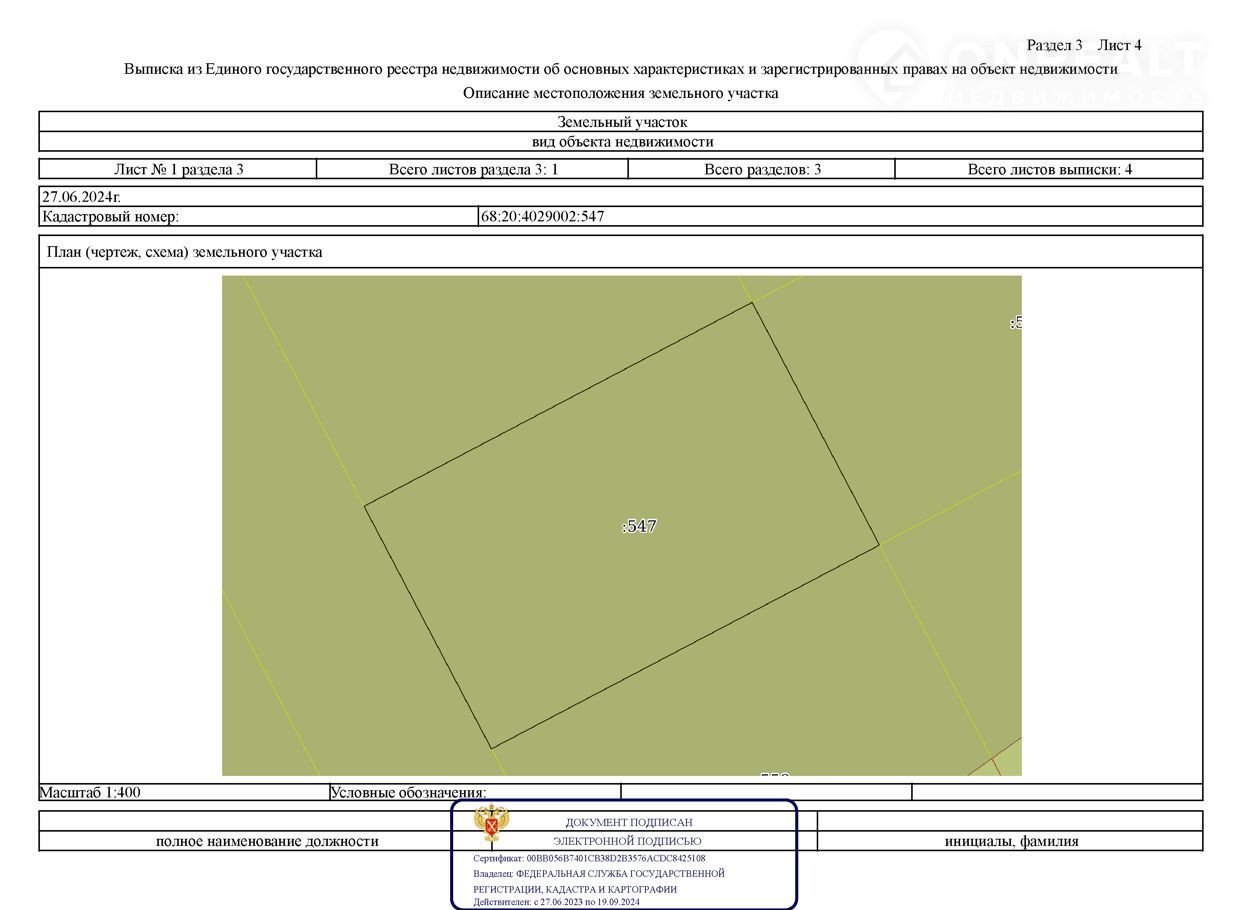Click the coat-of-arms emblem in signature stamp

pyautogui.click(x=490, y=825)
